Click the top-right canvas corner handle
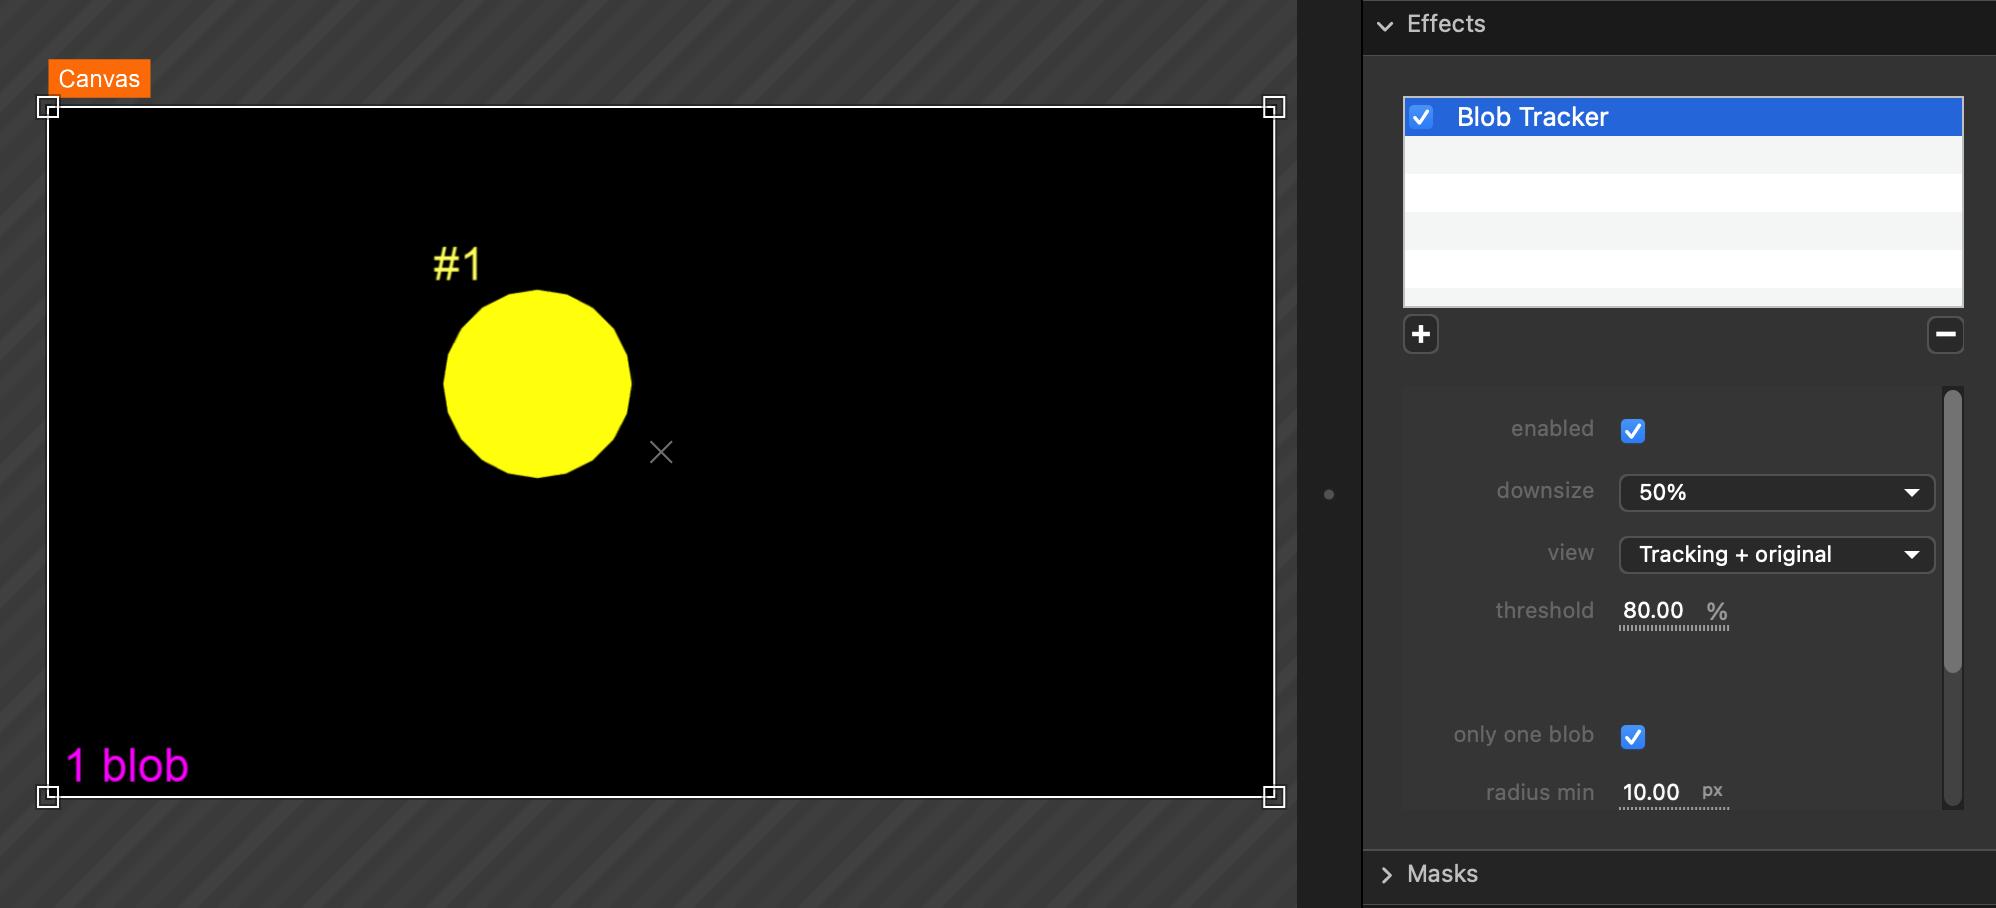 pos(1273,107)
